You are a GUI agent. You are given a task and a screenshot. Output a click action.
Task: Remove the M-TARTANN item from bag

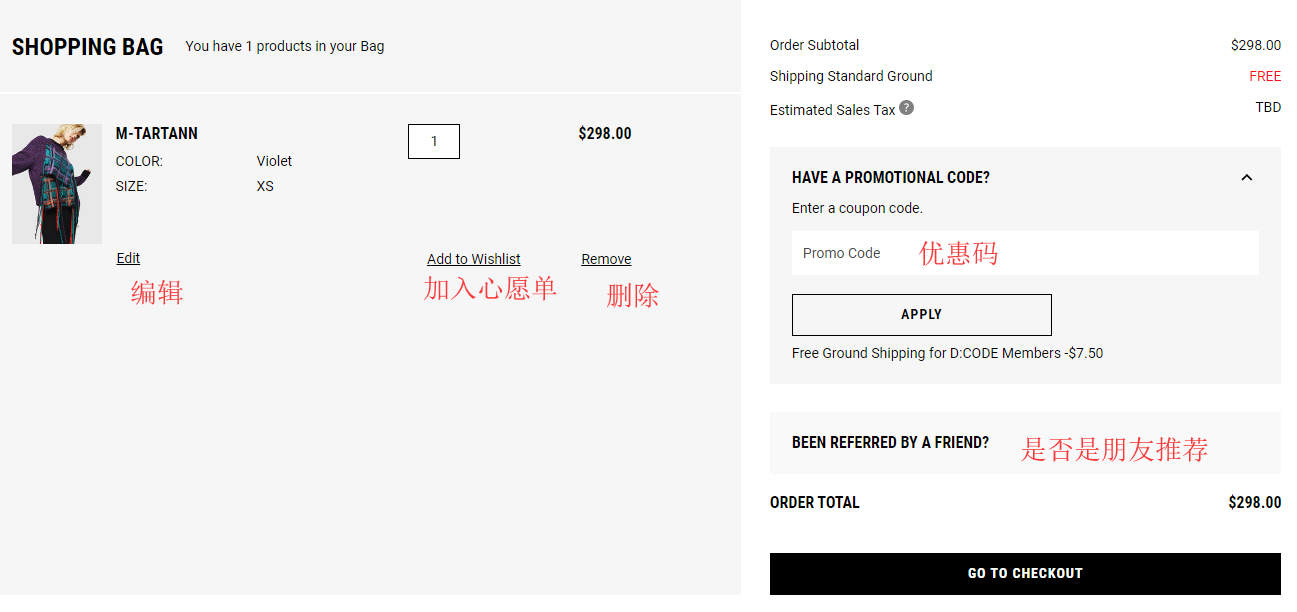click(x=606, y=259)
